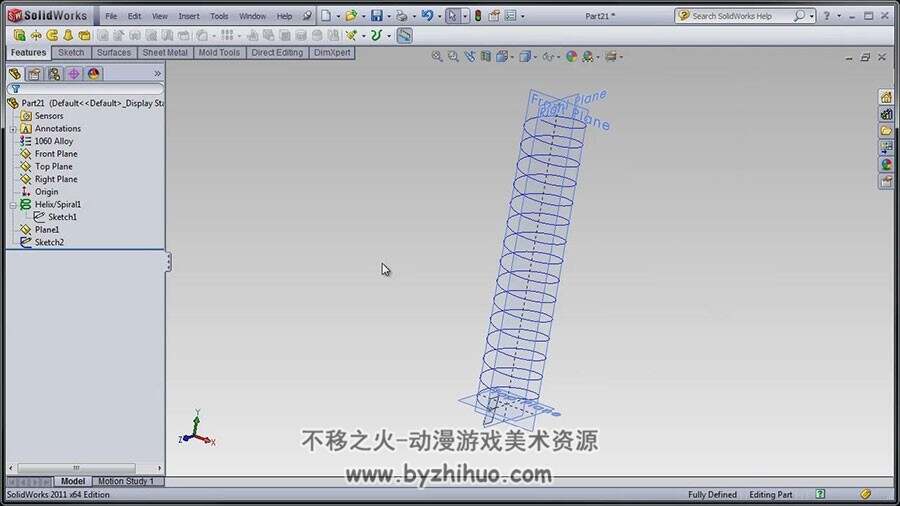Click the Zoom to Fit icon
The width and height of the screenshot is (900, 506).
tap(437, 56)
